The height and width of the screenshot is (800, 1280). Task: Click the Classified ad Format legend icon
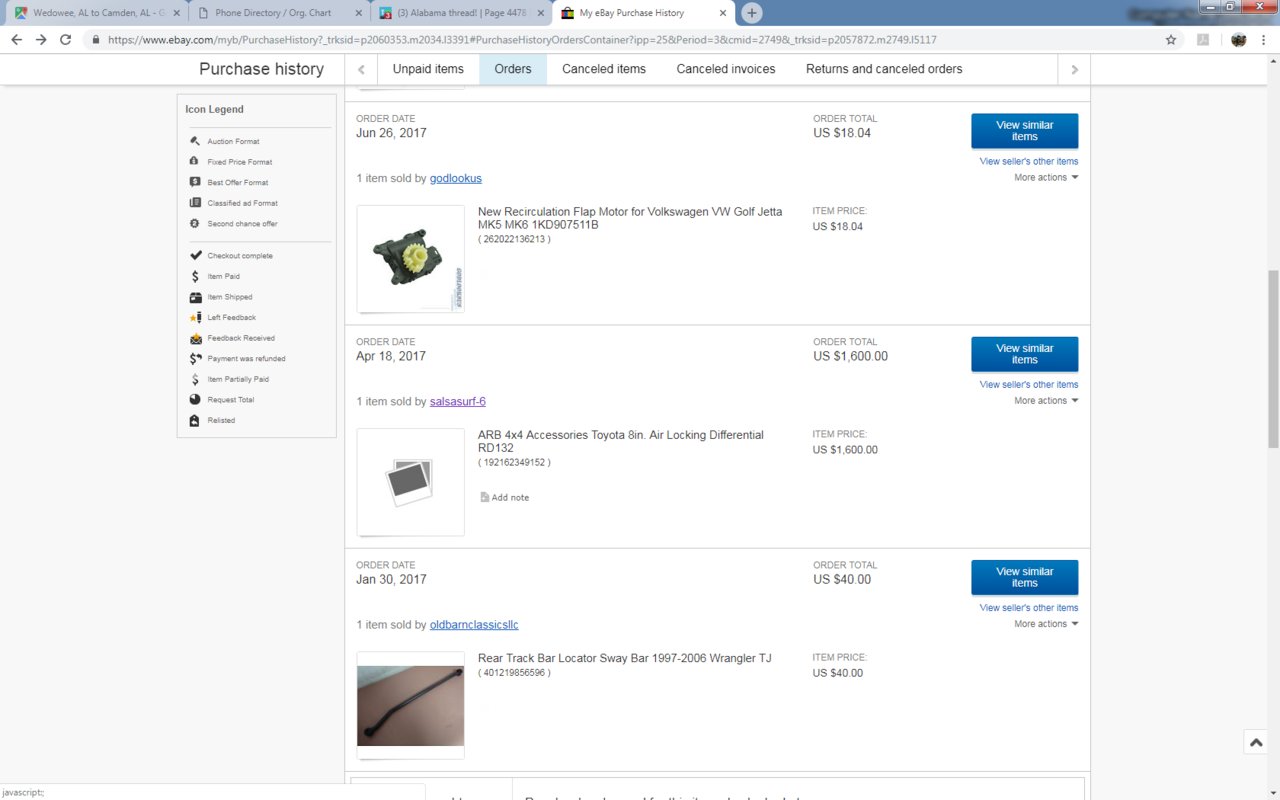pyautogui.click(x=195, y=203)
